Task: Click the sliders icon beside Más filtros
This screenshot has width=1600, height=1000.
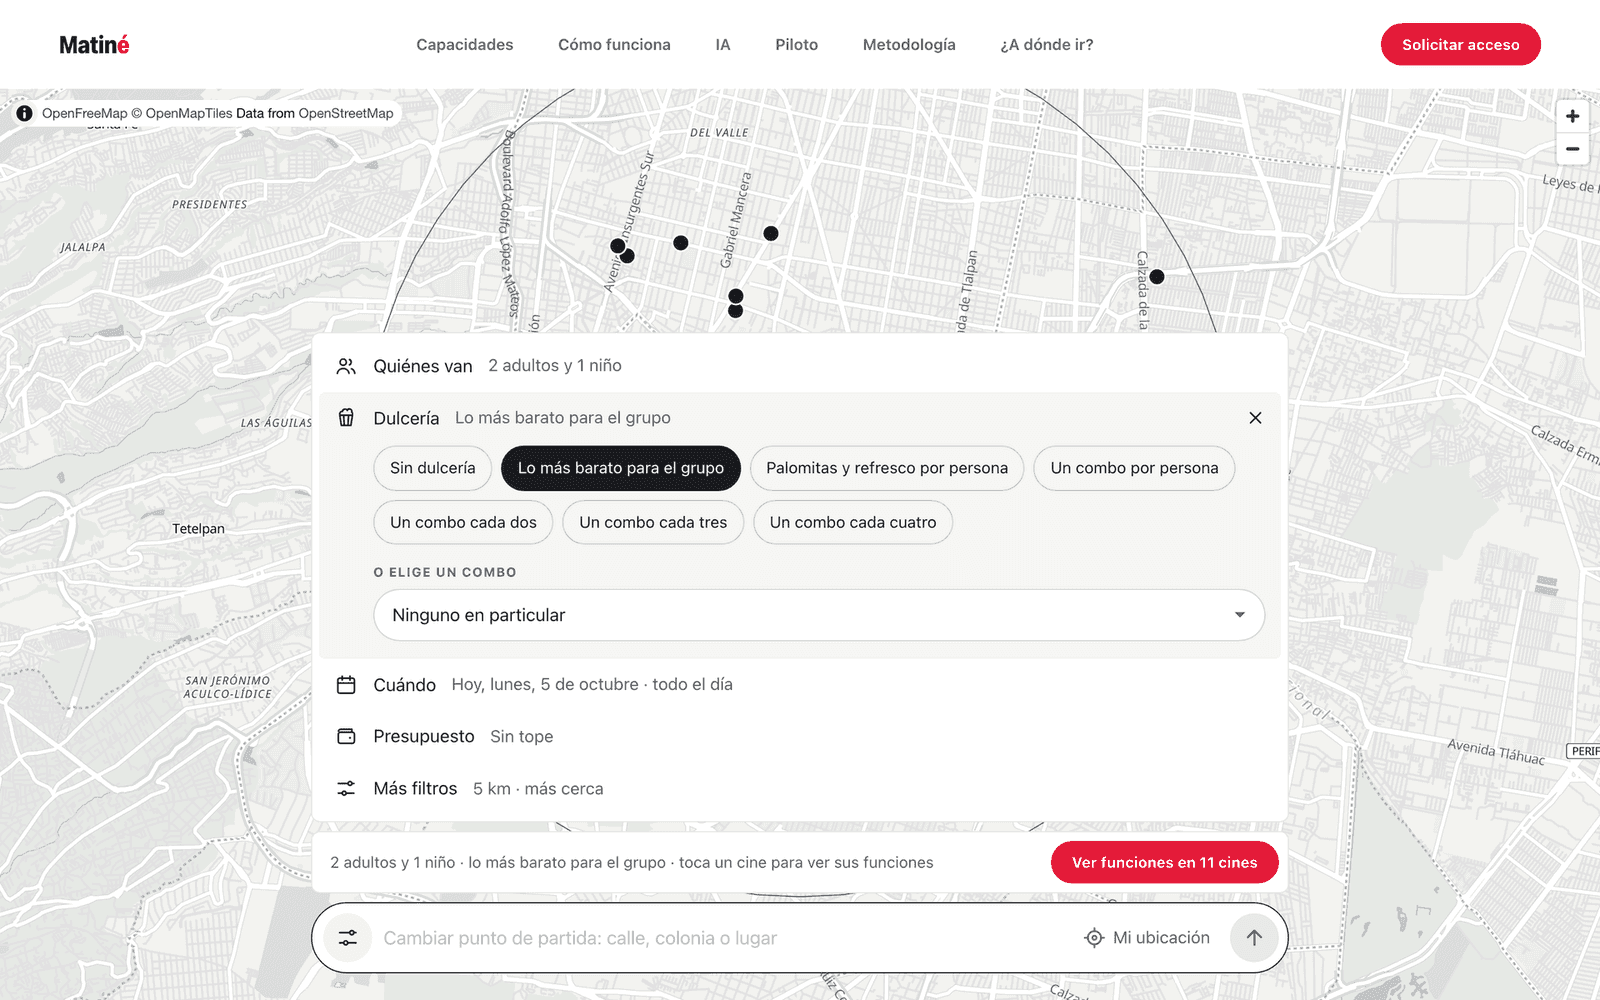Action: (346, 789)
